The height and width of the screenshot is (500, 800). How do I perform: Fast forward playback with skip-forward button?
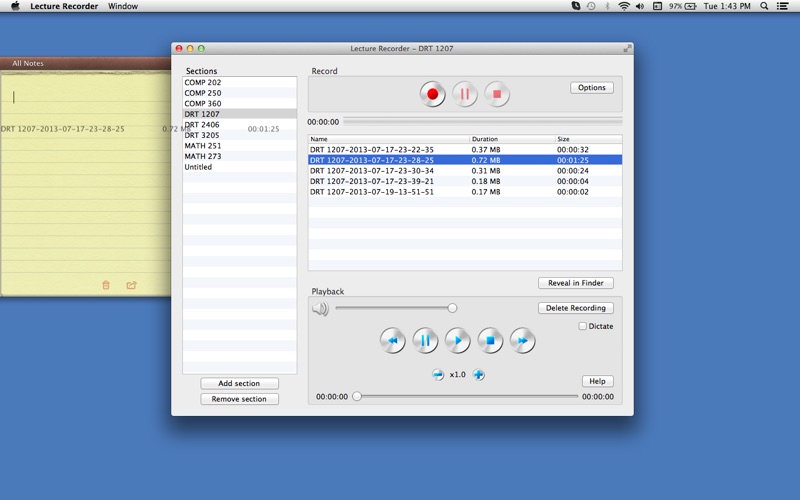522,341
